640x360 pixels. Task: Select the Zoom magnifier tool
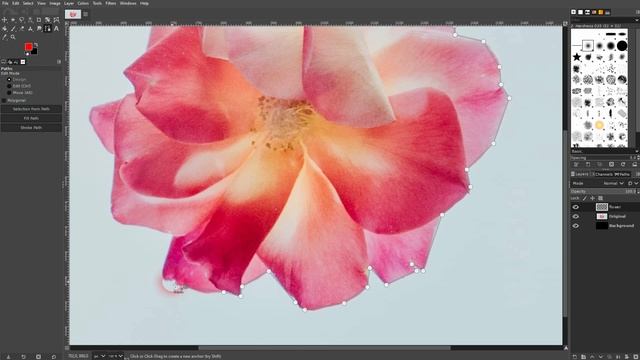tap(13, 37)
